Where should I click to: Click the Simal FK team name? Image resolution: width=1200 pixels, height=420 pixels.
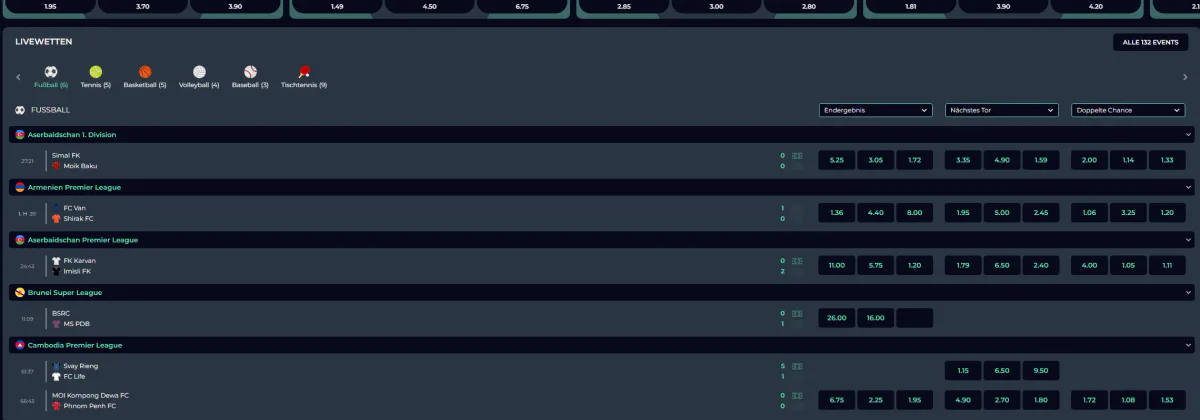[66, 156]
